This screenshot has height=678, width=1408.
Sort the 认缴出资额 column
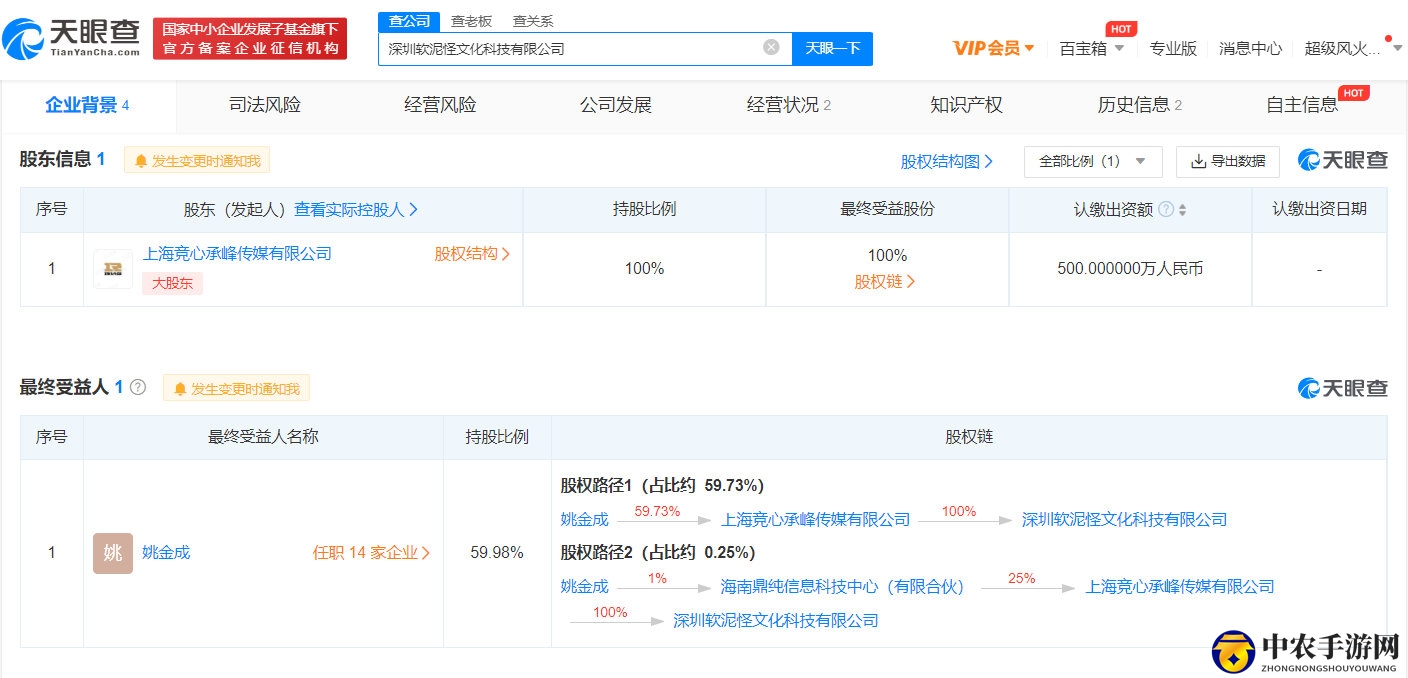tap(1183, 210)
